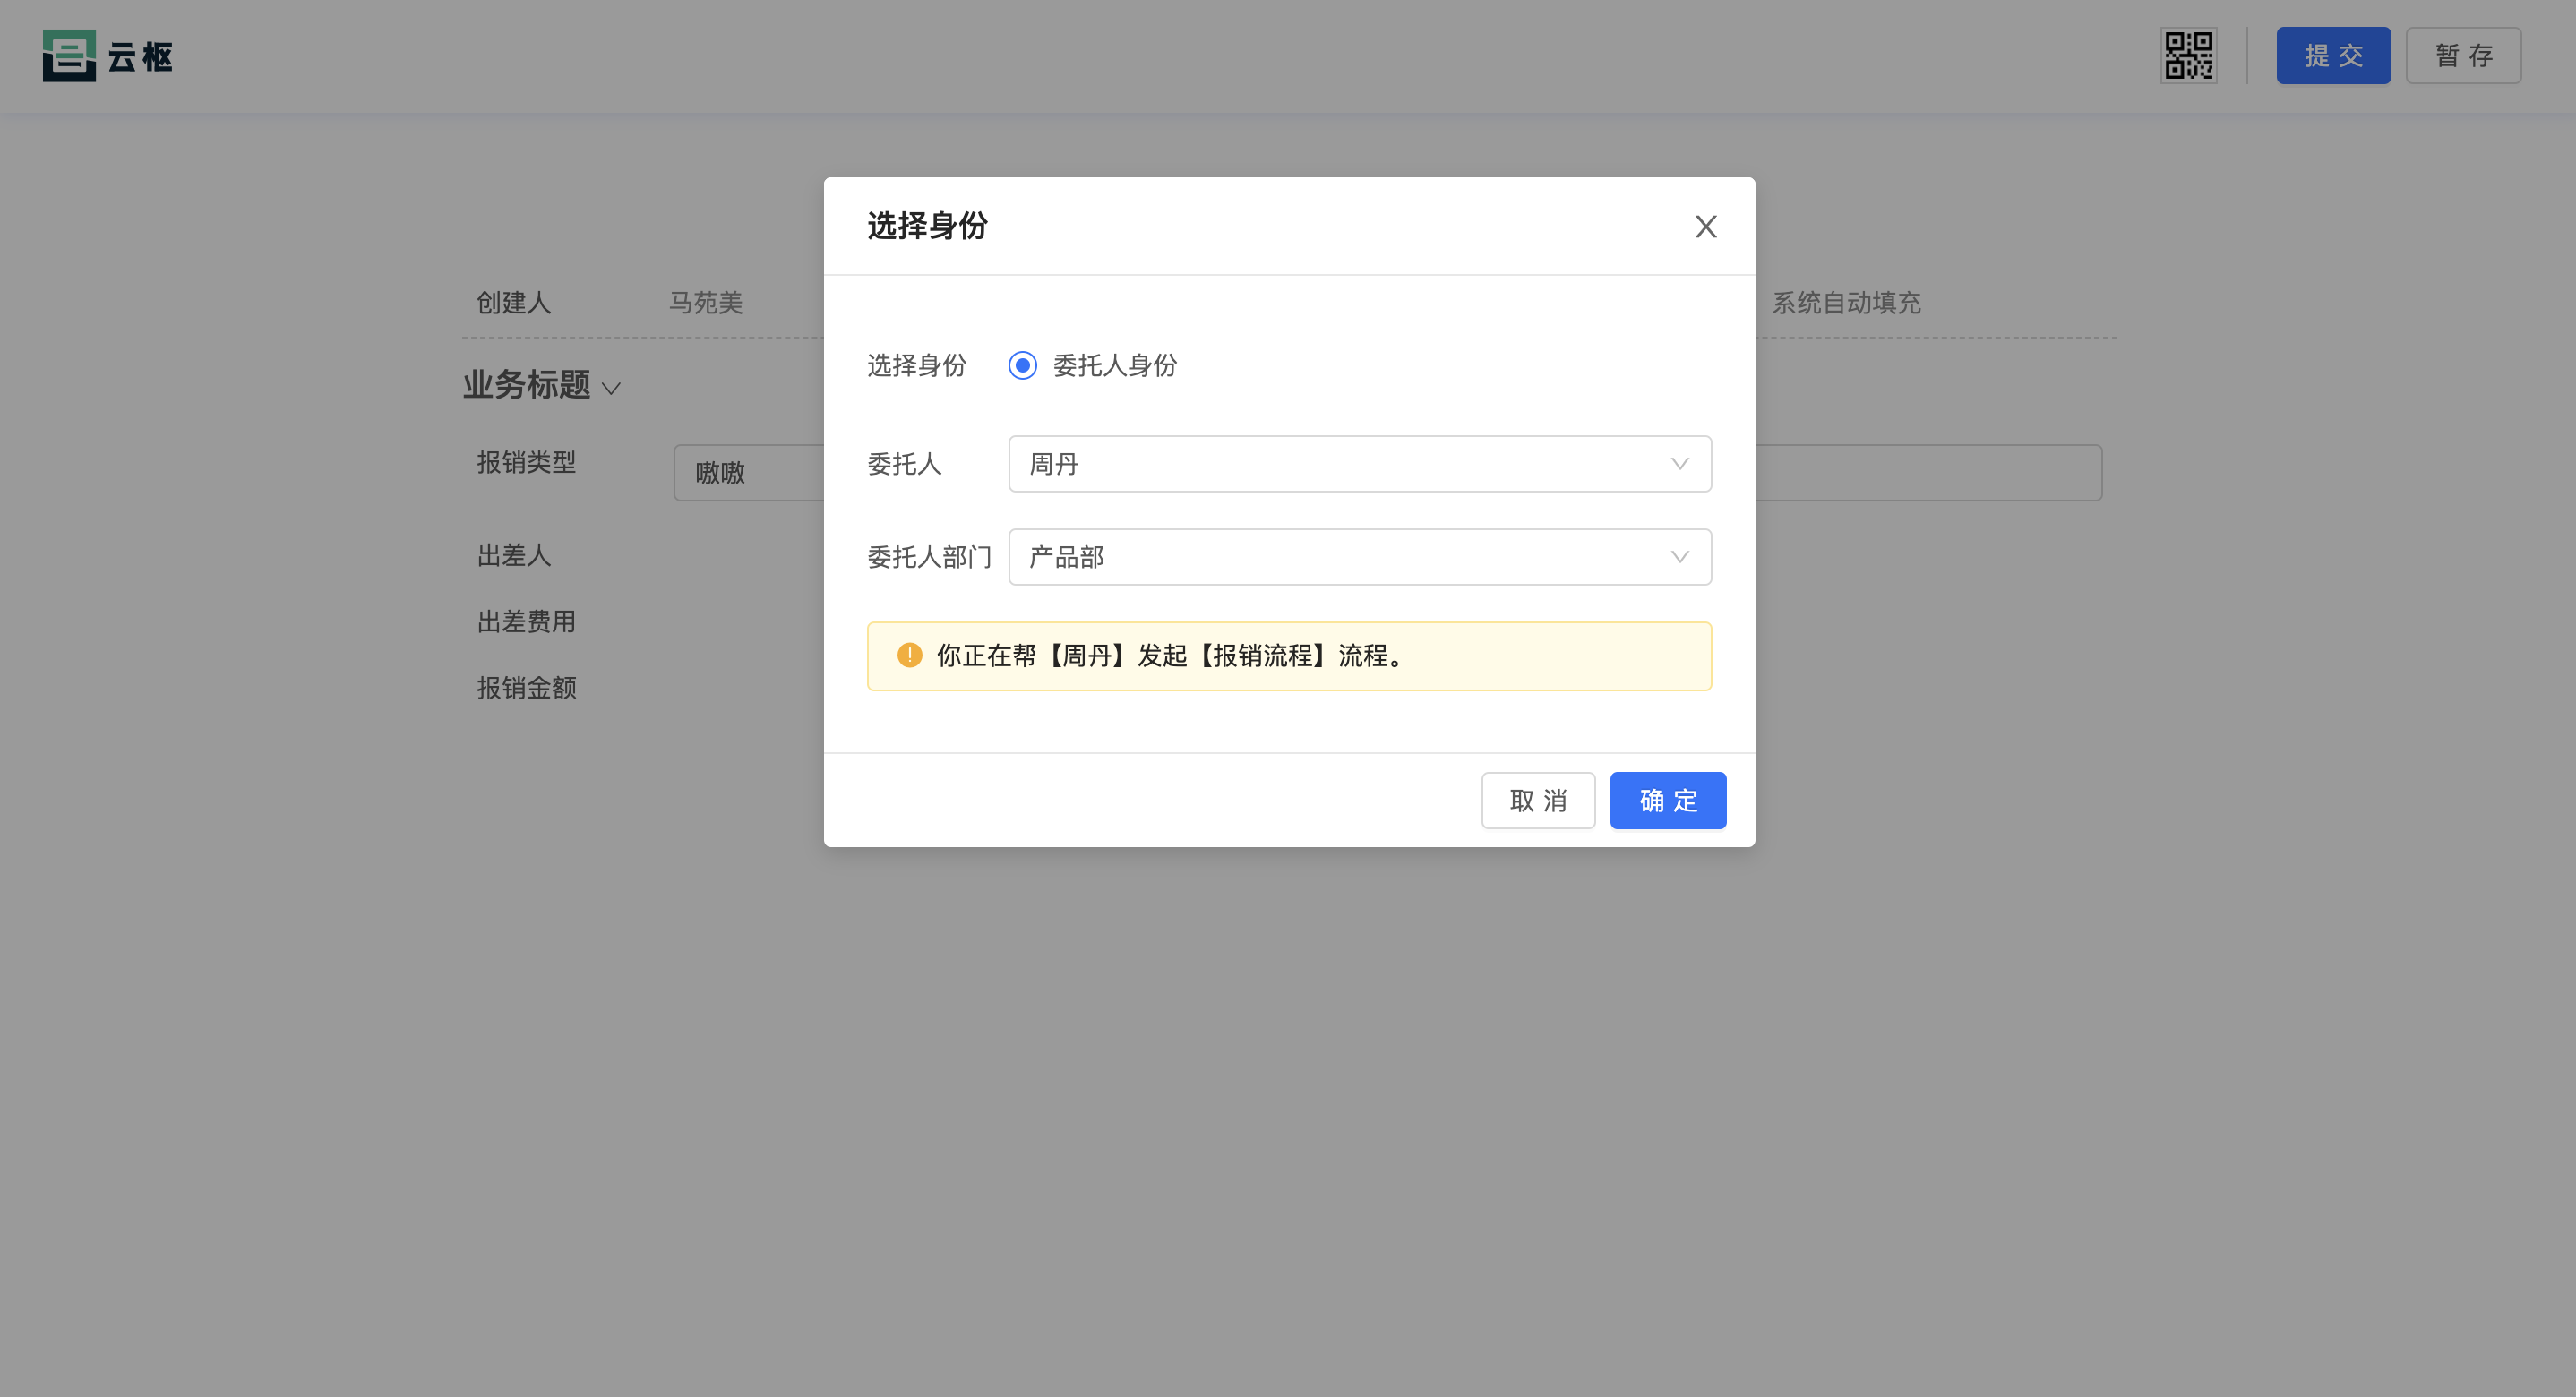
Task: Click the warning icon in the notice
Action: 909,656
